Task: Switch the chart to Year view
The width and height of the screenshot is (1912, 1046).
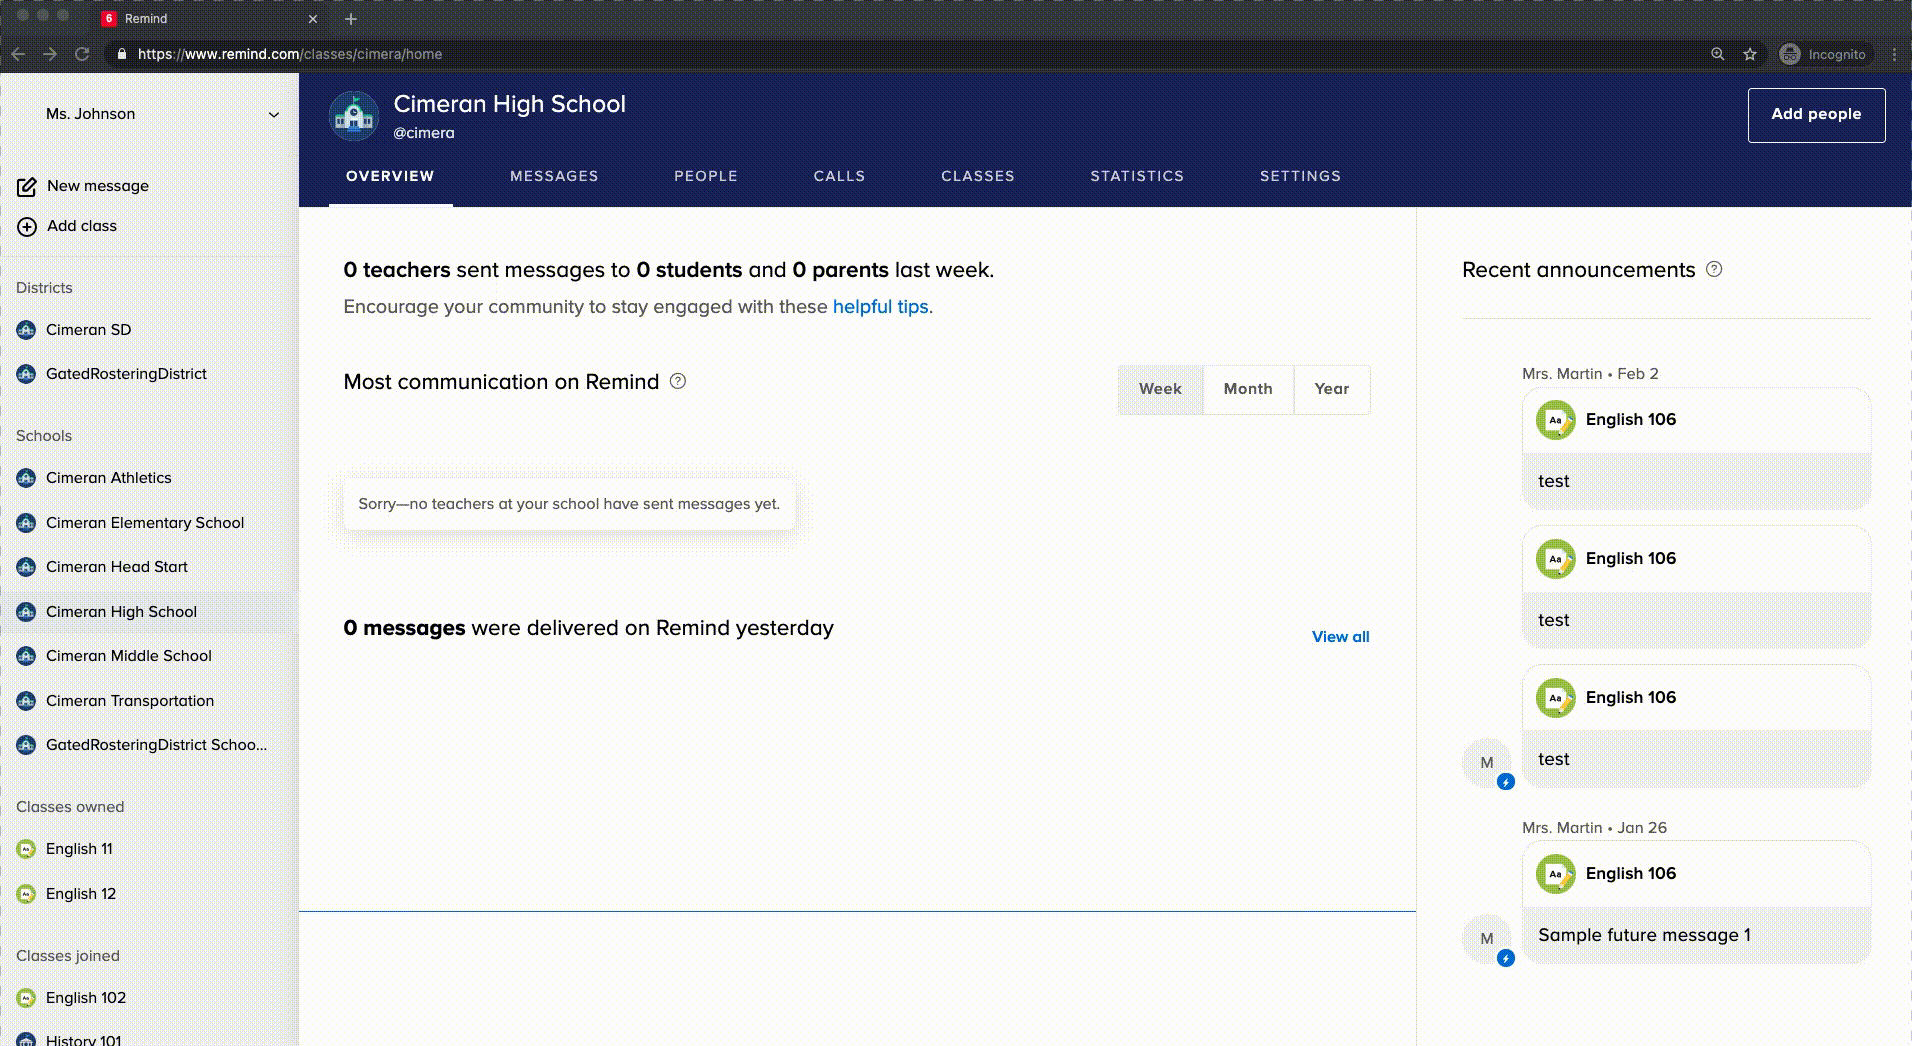Action: pos(1332,389)
